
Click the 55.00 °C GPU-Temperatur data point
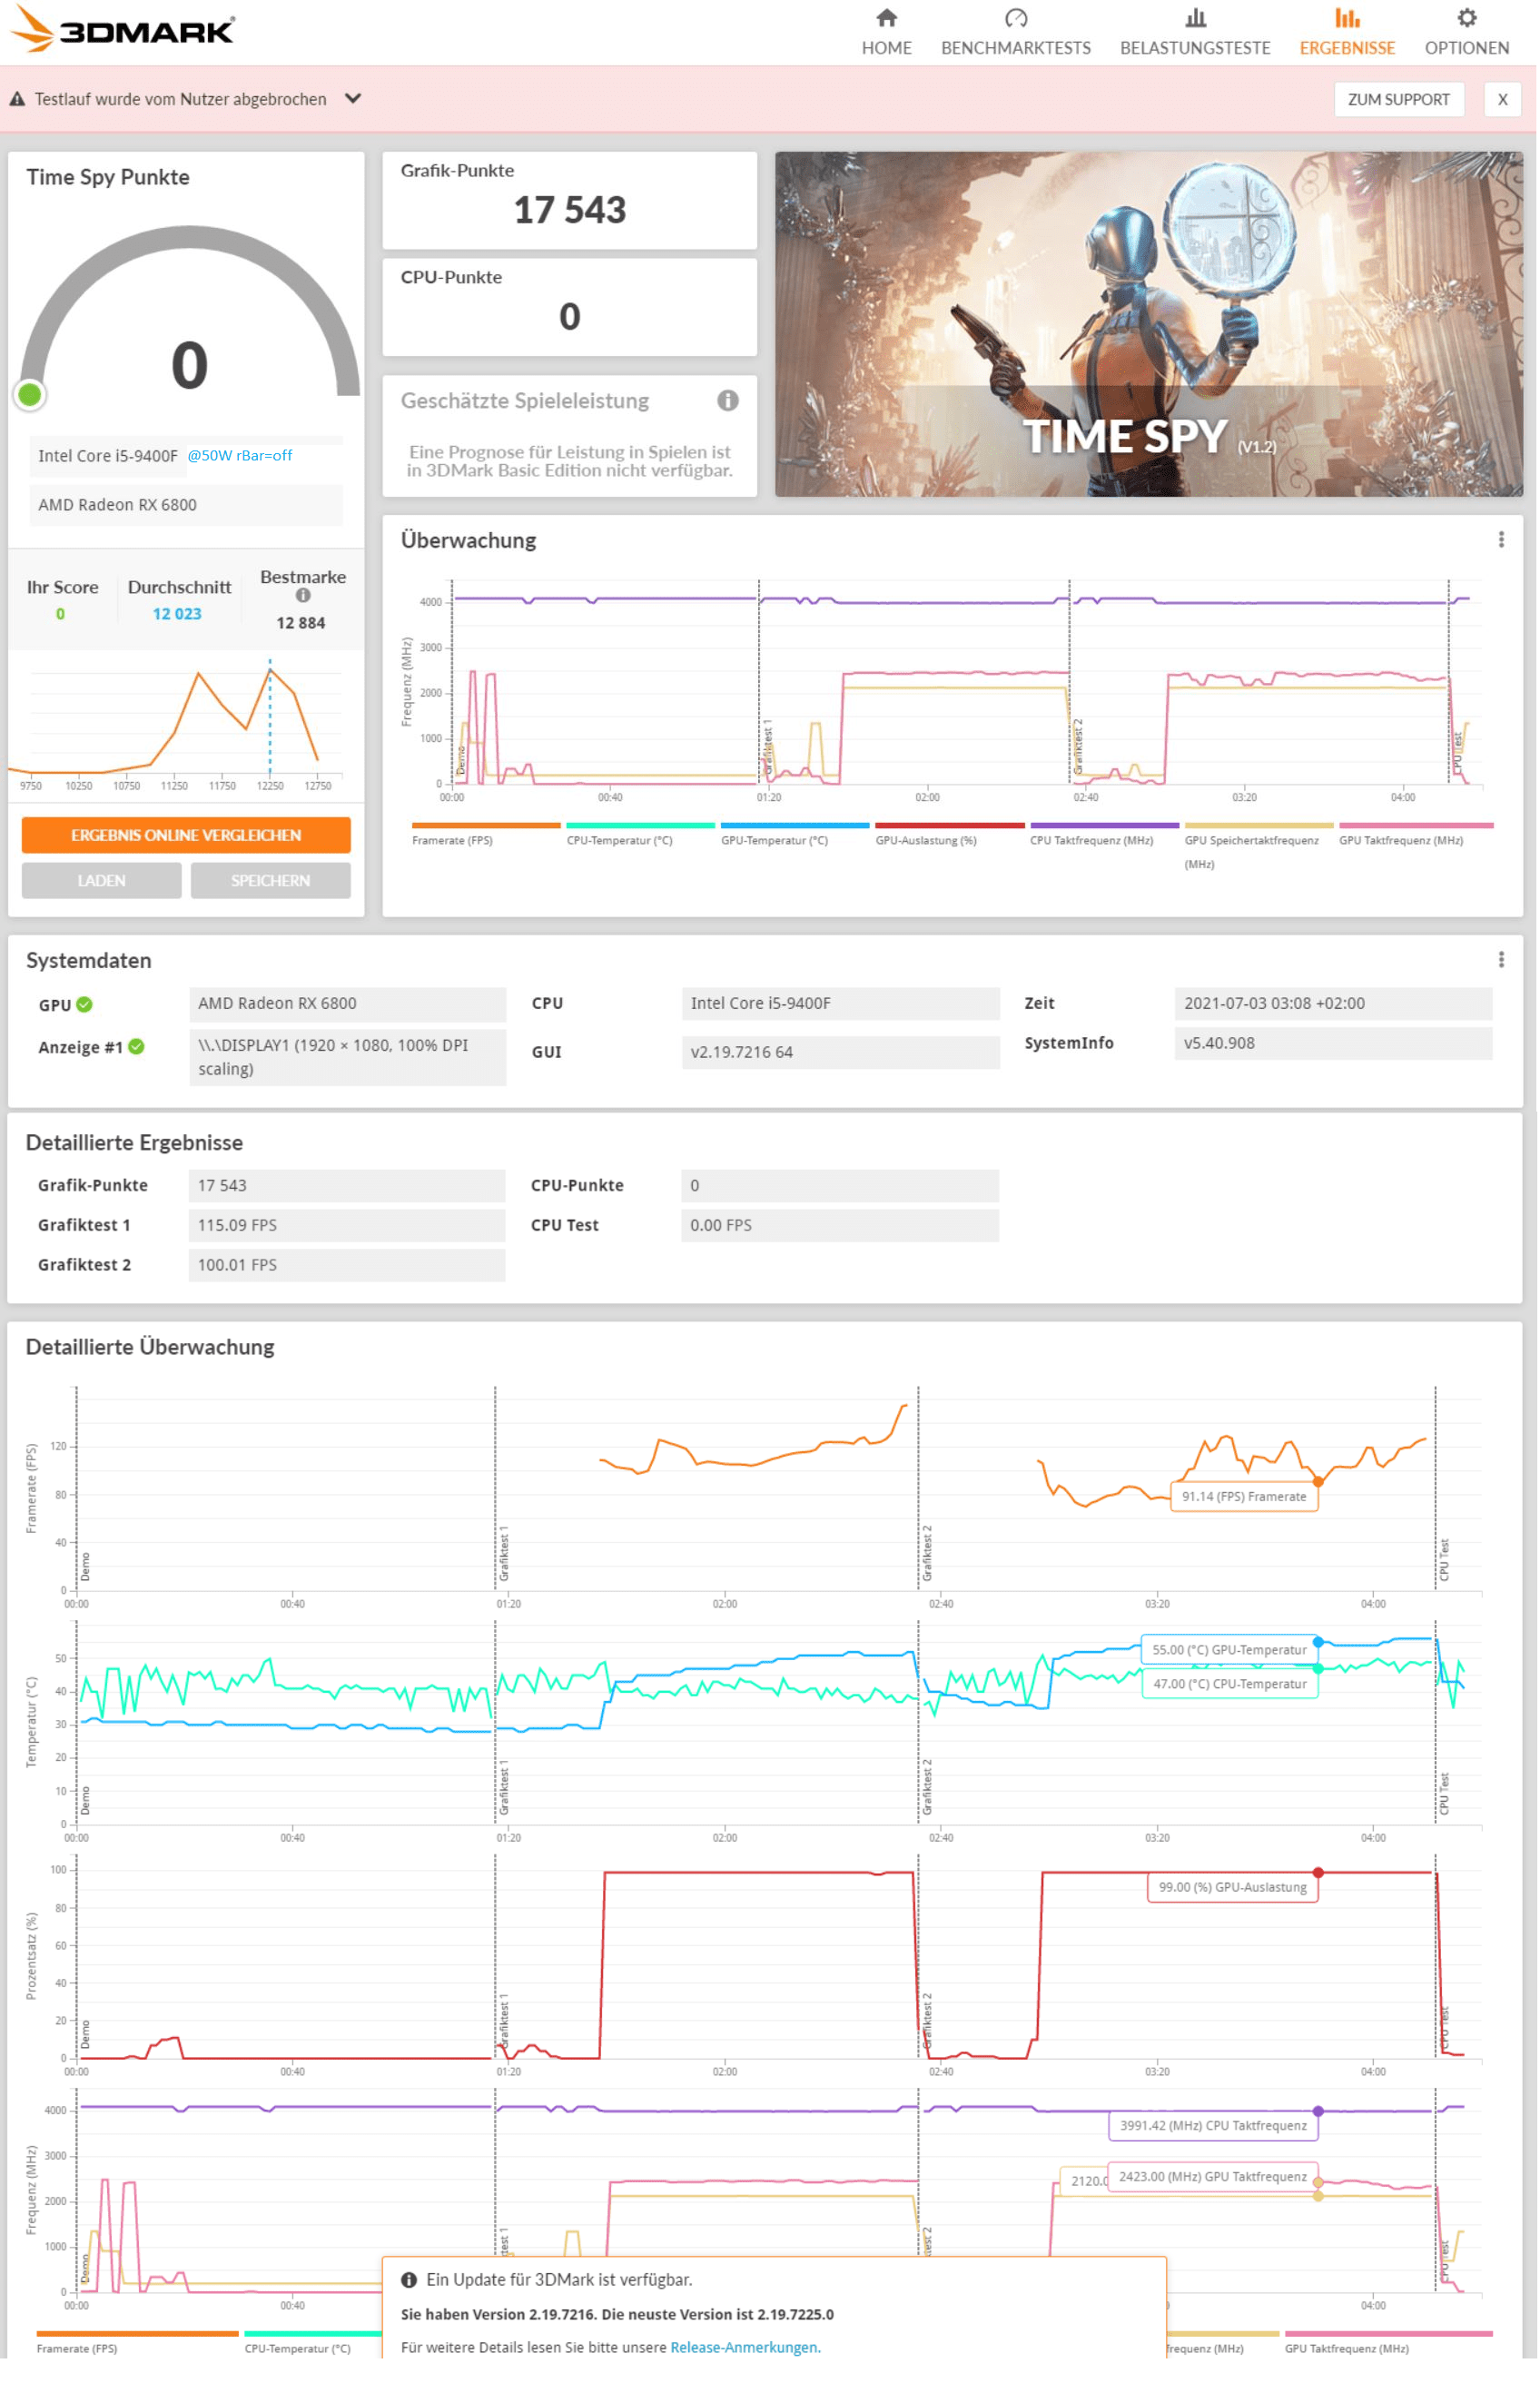point(1319,1642)
